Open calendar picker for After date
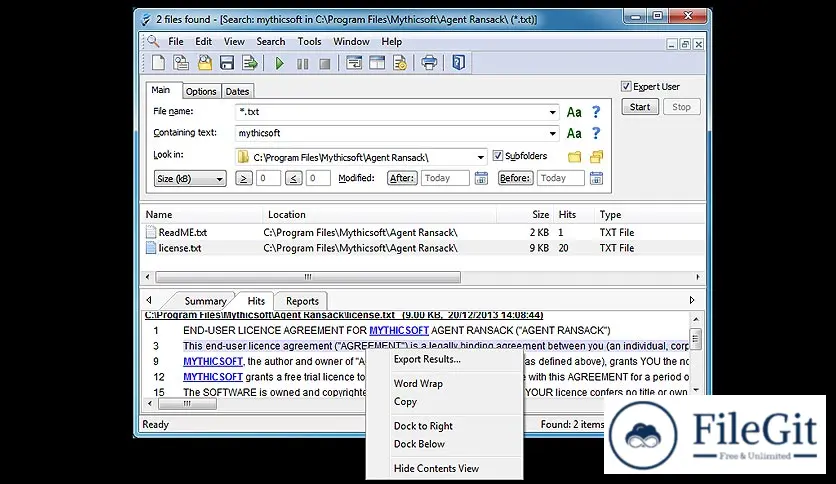The width and height of the screenshot is (836, 484). pos(481,178)
